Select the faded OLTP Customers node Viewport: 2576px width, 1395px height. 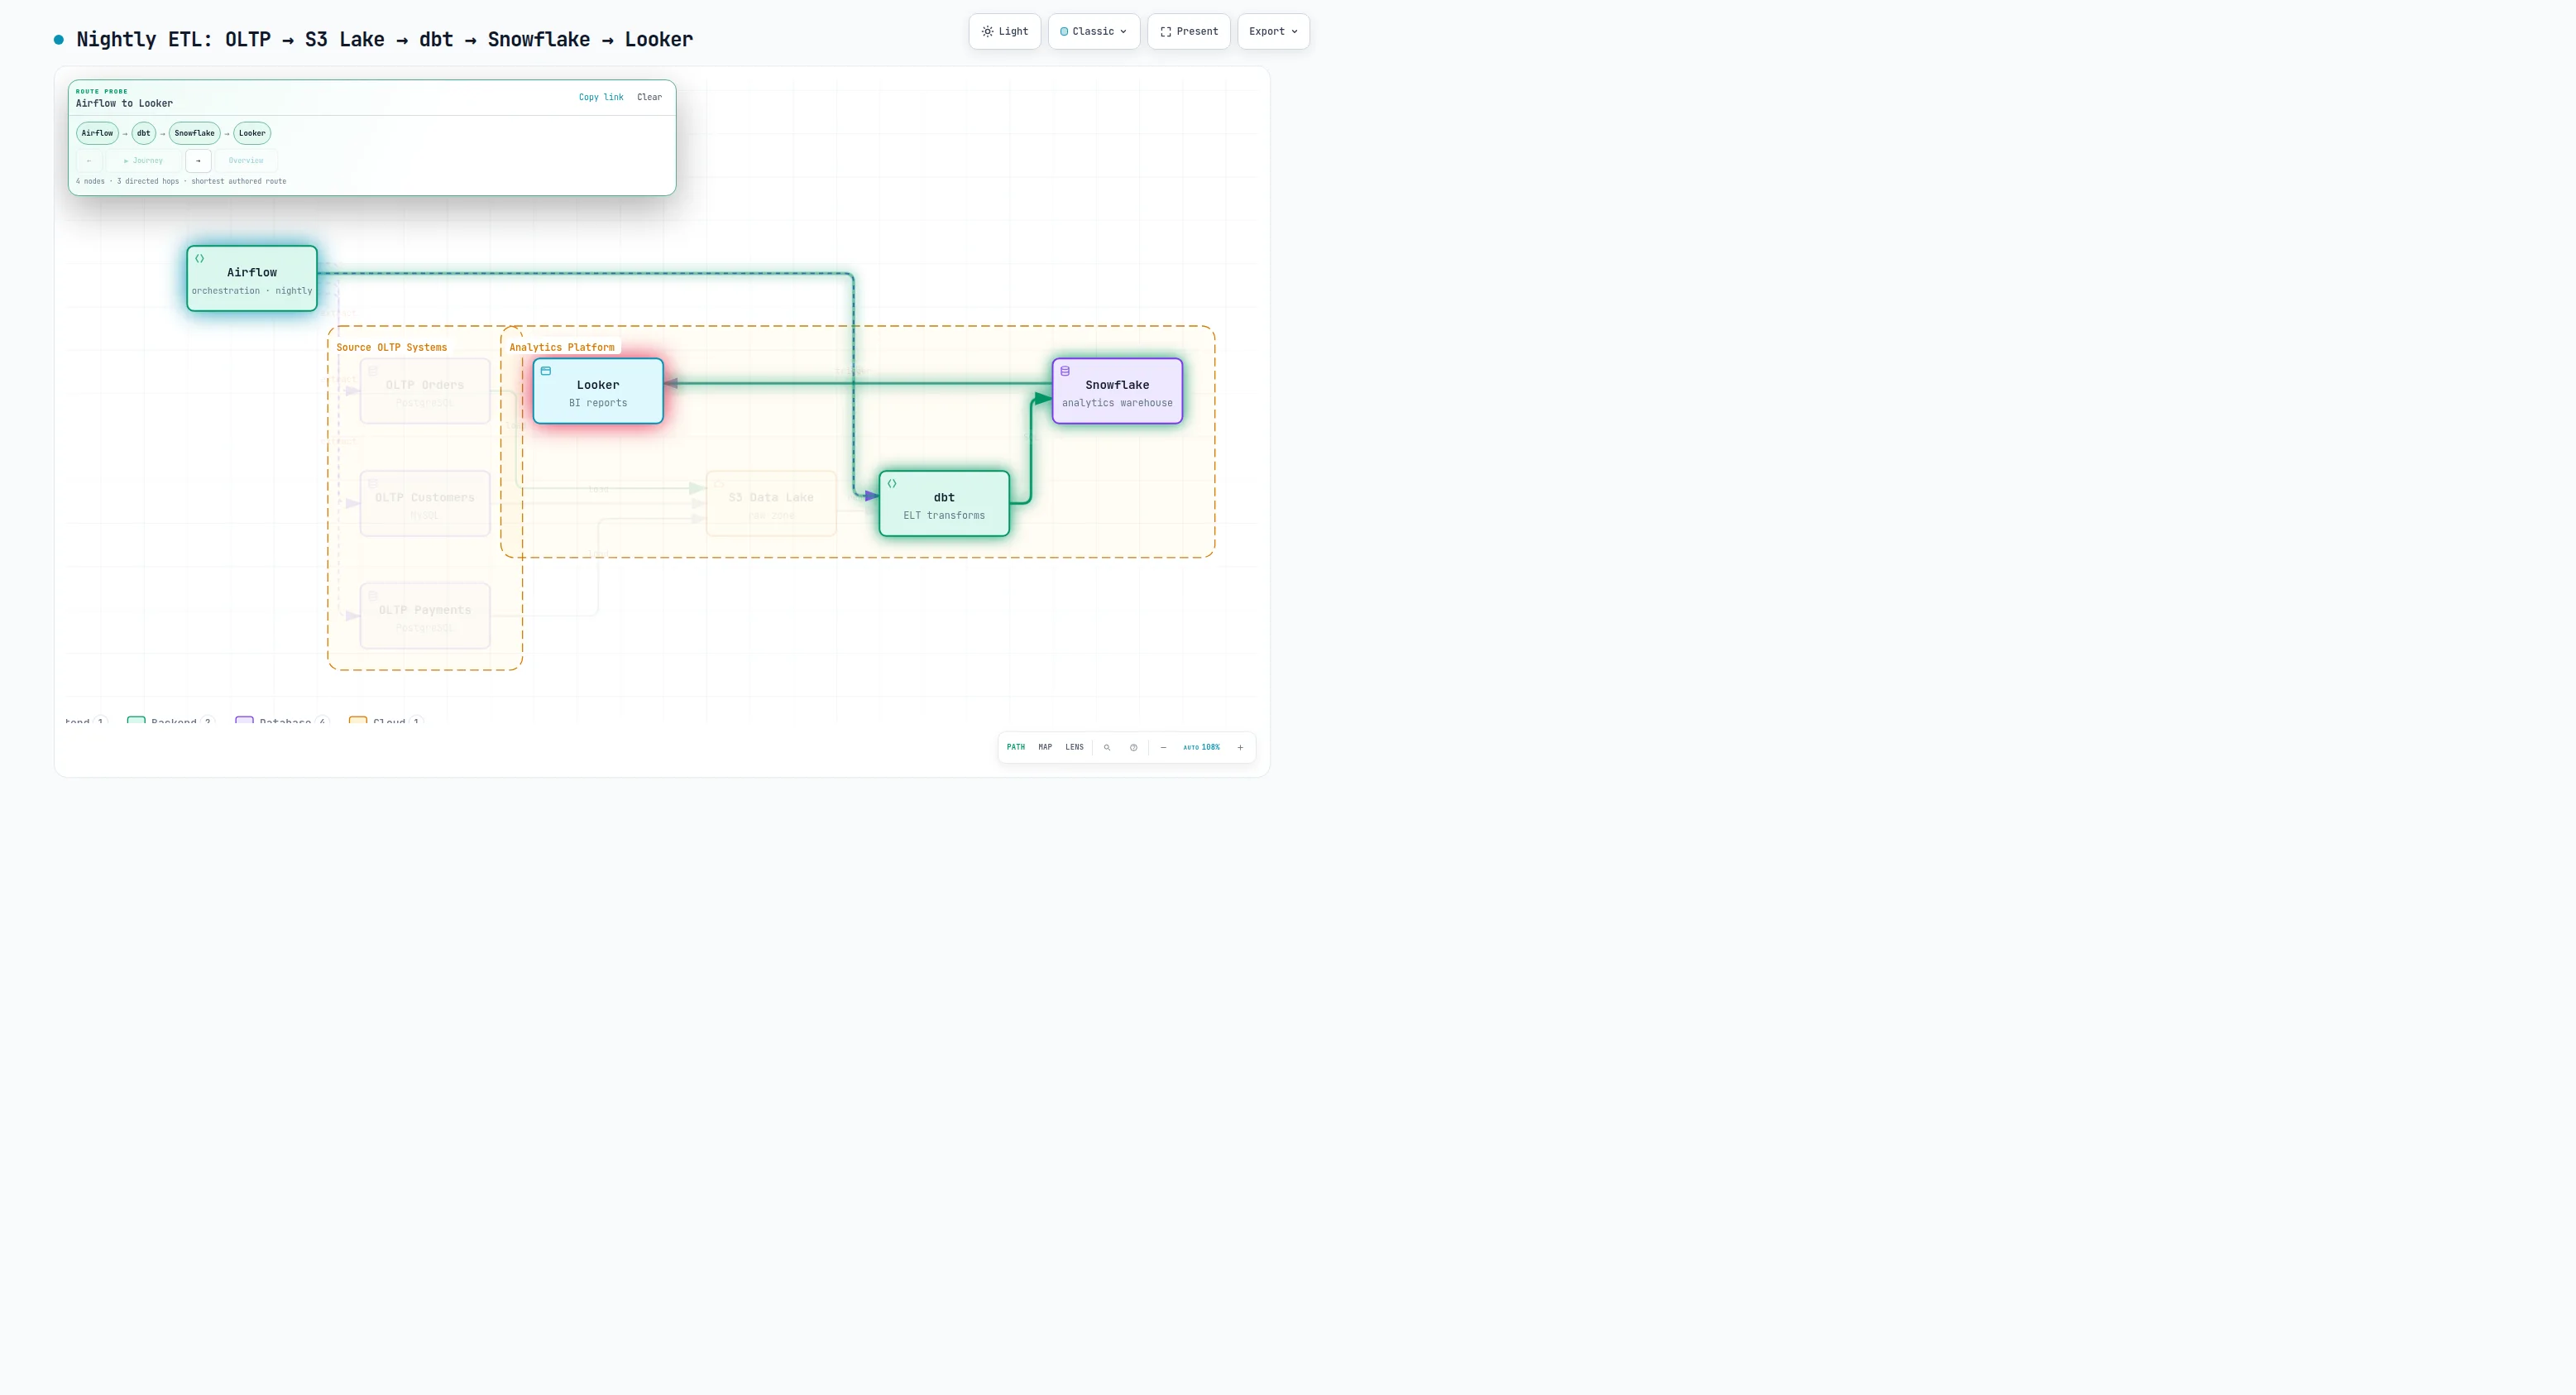[x=425, y=504]
